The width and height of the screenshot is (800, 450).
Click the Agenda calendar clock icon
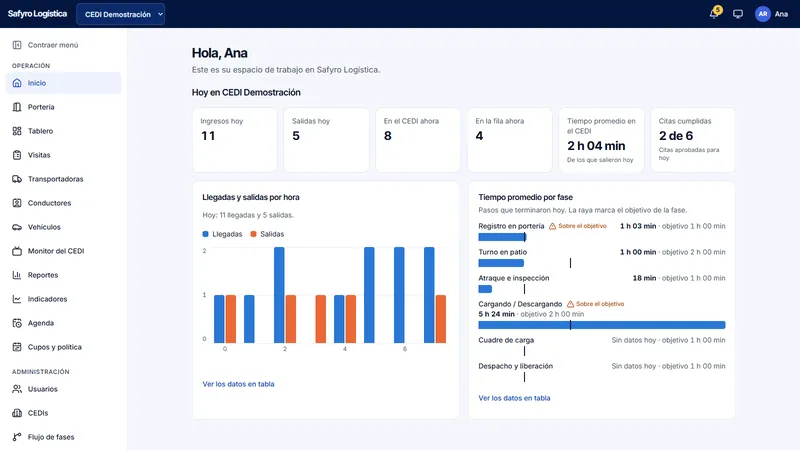click(17, 323)
